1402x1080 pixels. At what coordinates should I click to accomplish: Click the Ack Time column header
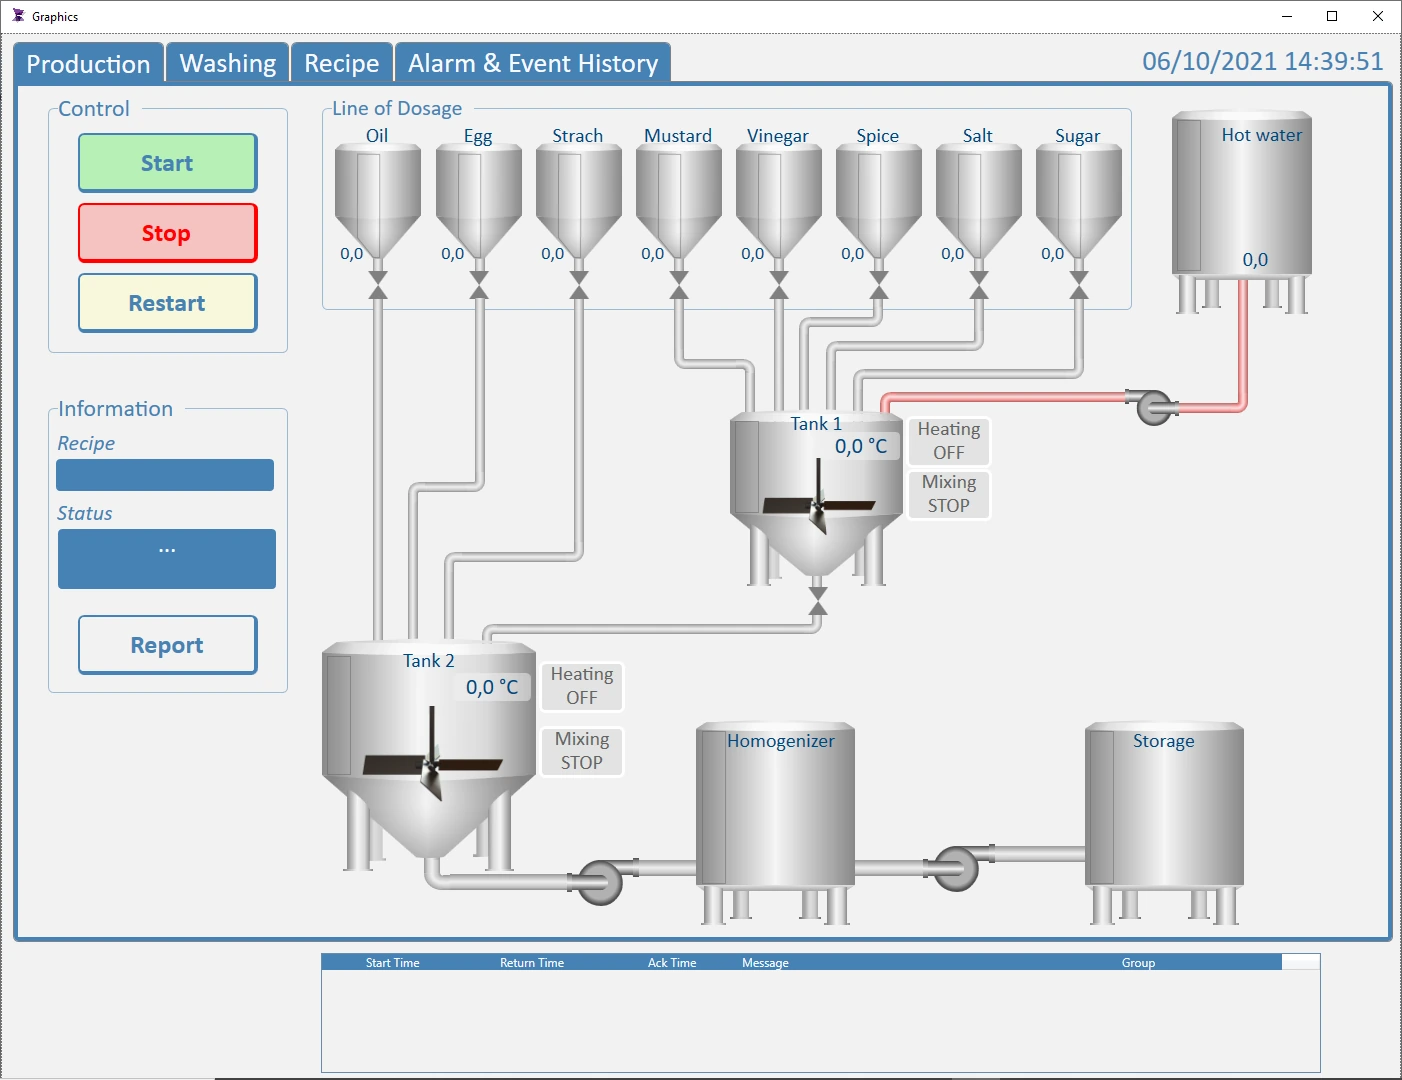coord(672,963)
